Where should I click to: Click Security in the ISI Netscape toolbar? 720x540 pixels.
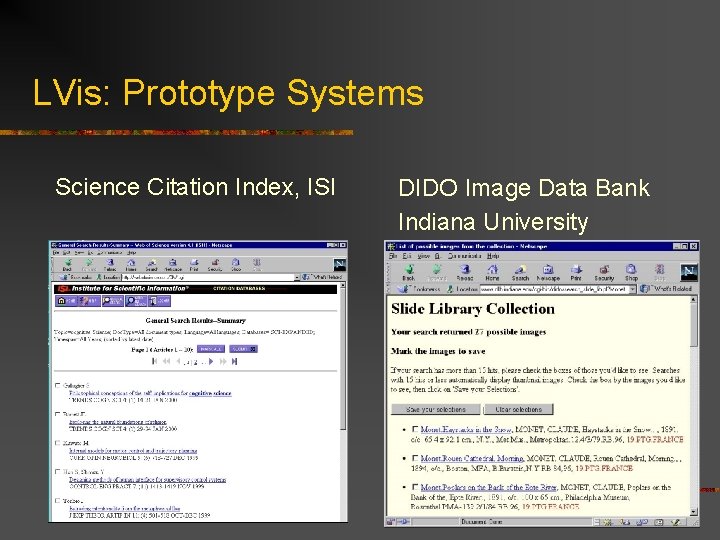(215, 264)
